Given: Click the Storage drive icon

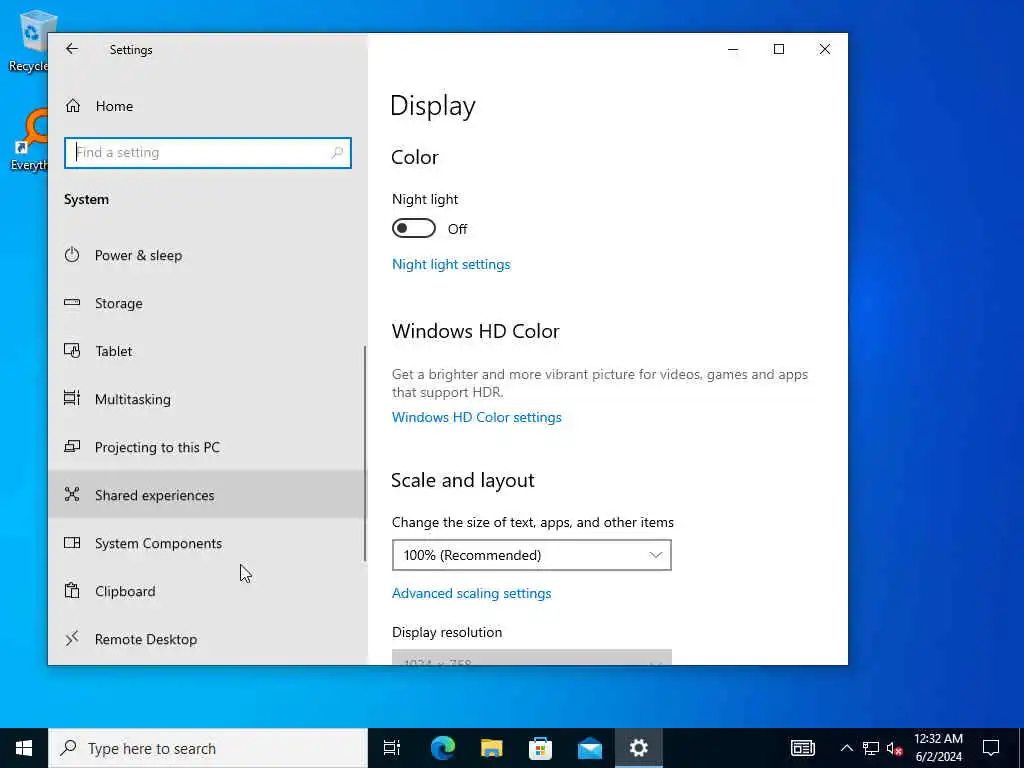Looking at the screenshot, I should 72,302.
